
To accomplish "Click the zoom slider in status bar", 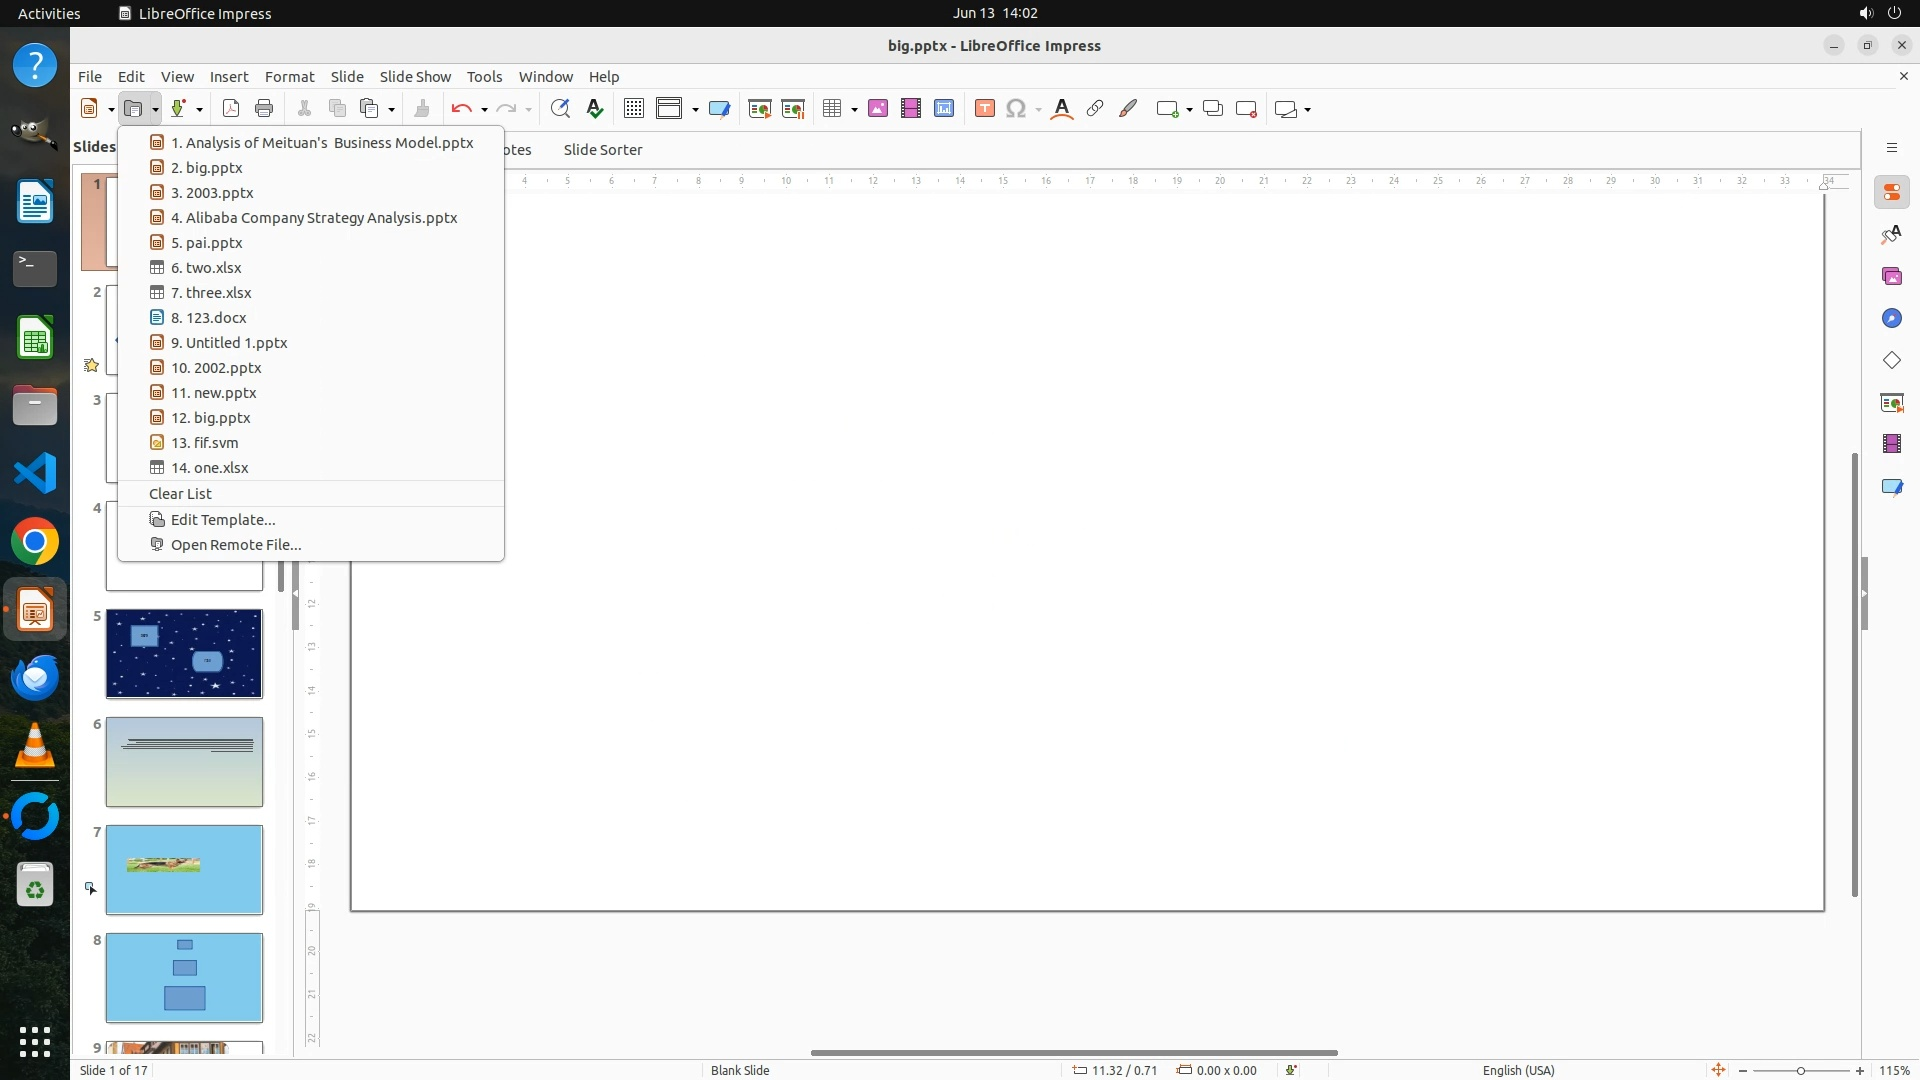I will coord(1800,1070).
